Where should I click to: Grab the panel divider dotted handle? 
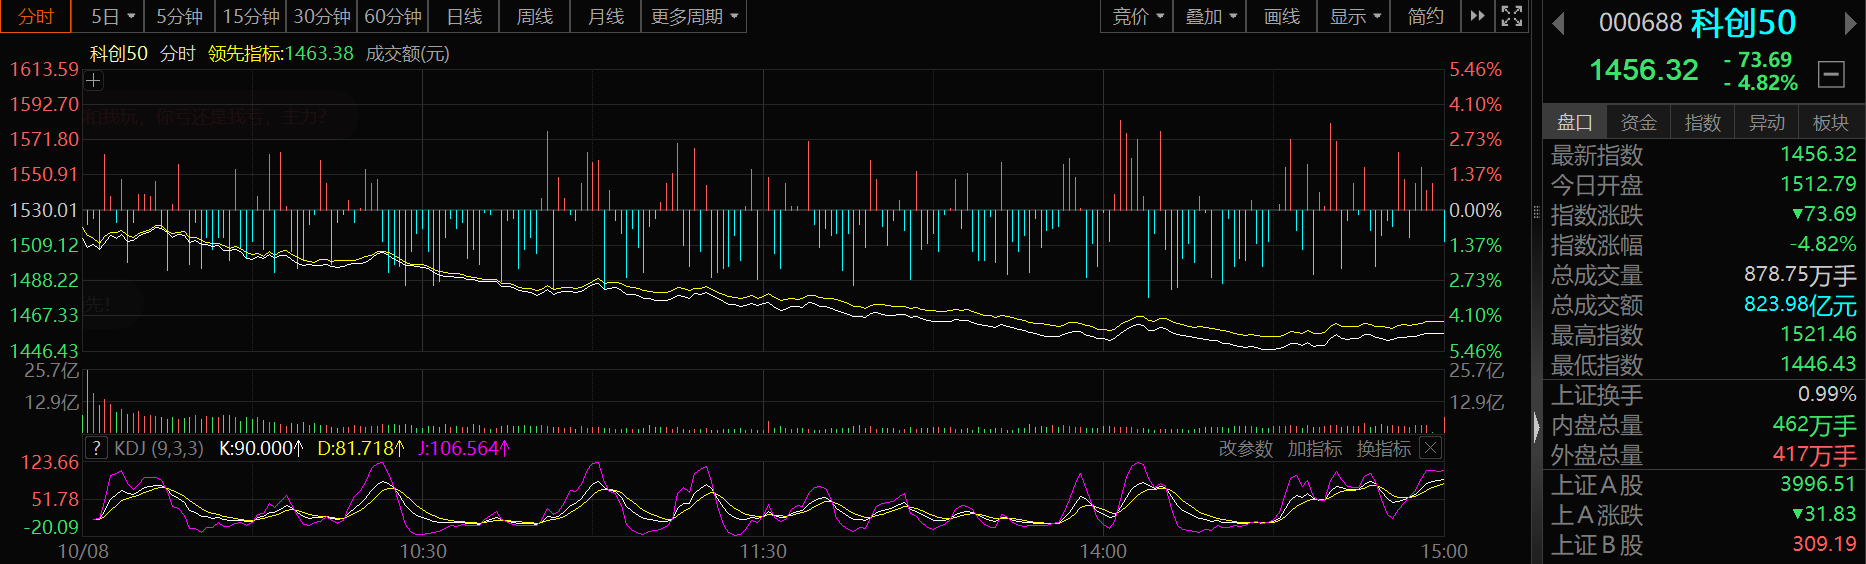(x=1537, y=212)
